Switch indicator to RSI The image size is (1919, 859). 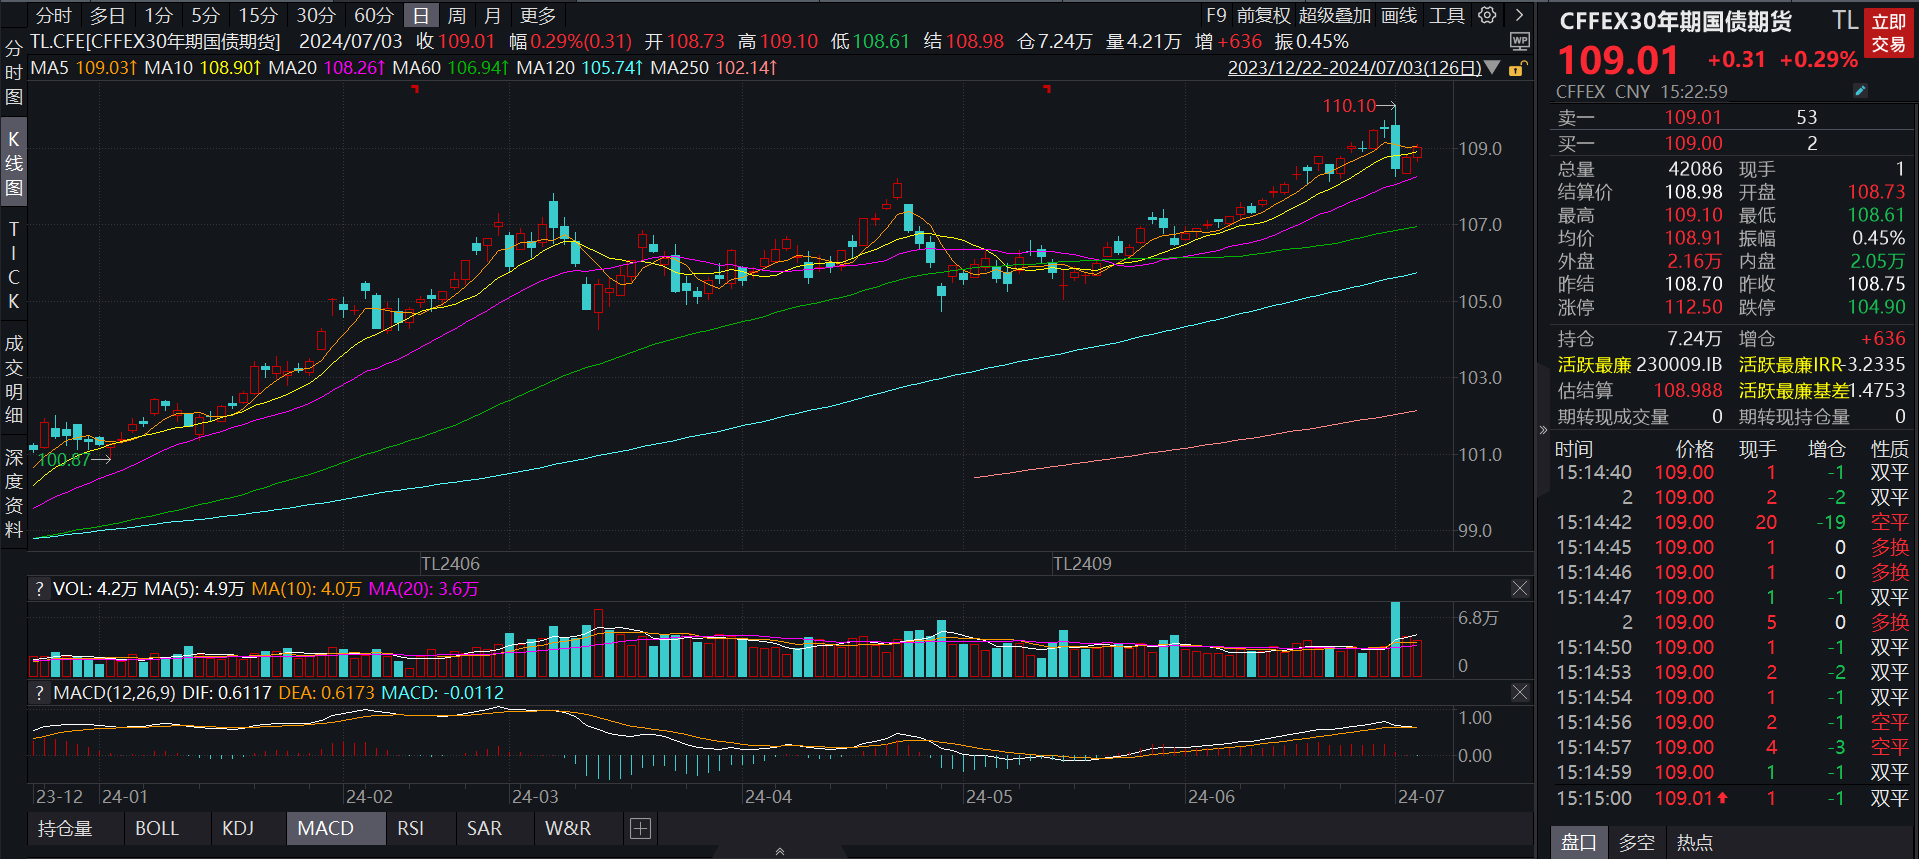point(410,828)
